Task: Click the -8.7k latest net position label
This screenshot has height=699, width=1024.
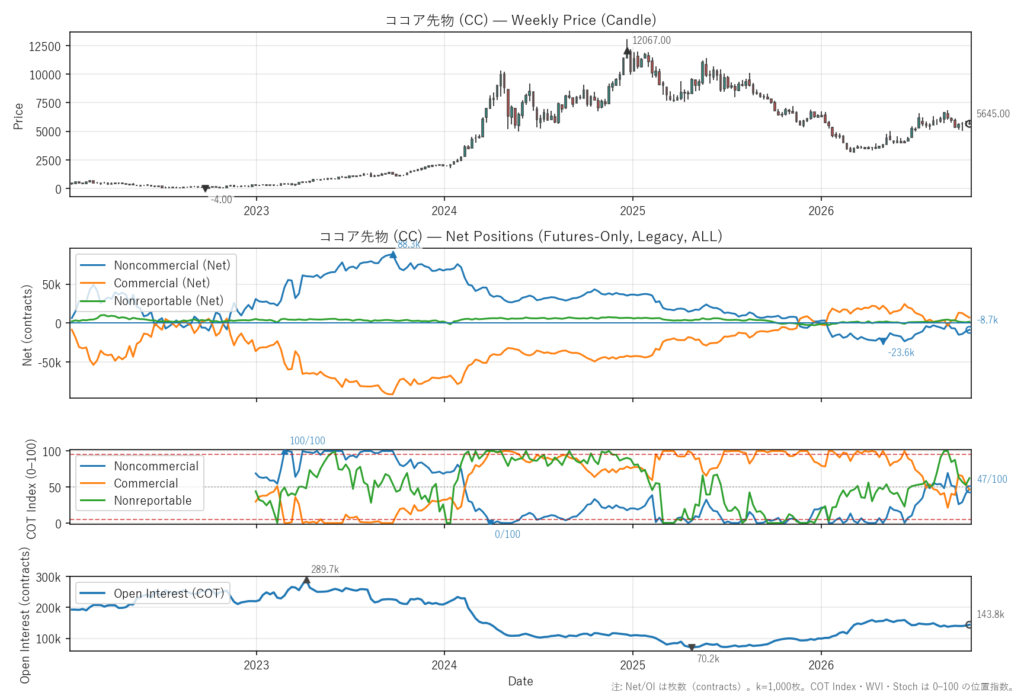Action: 987,320
